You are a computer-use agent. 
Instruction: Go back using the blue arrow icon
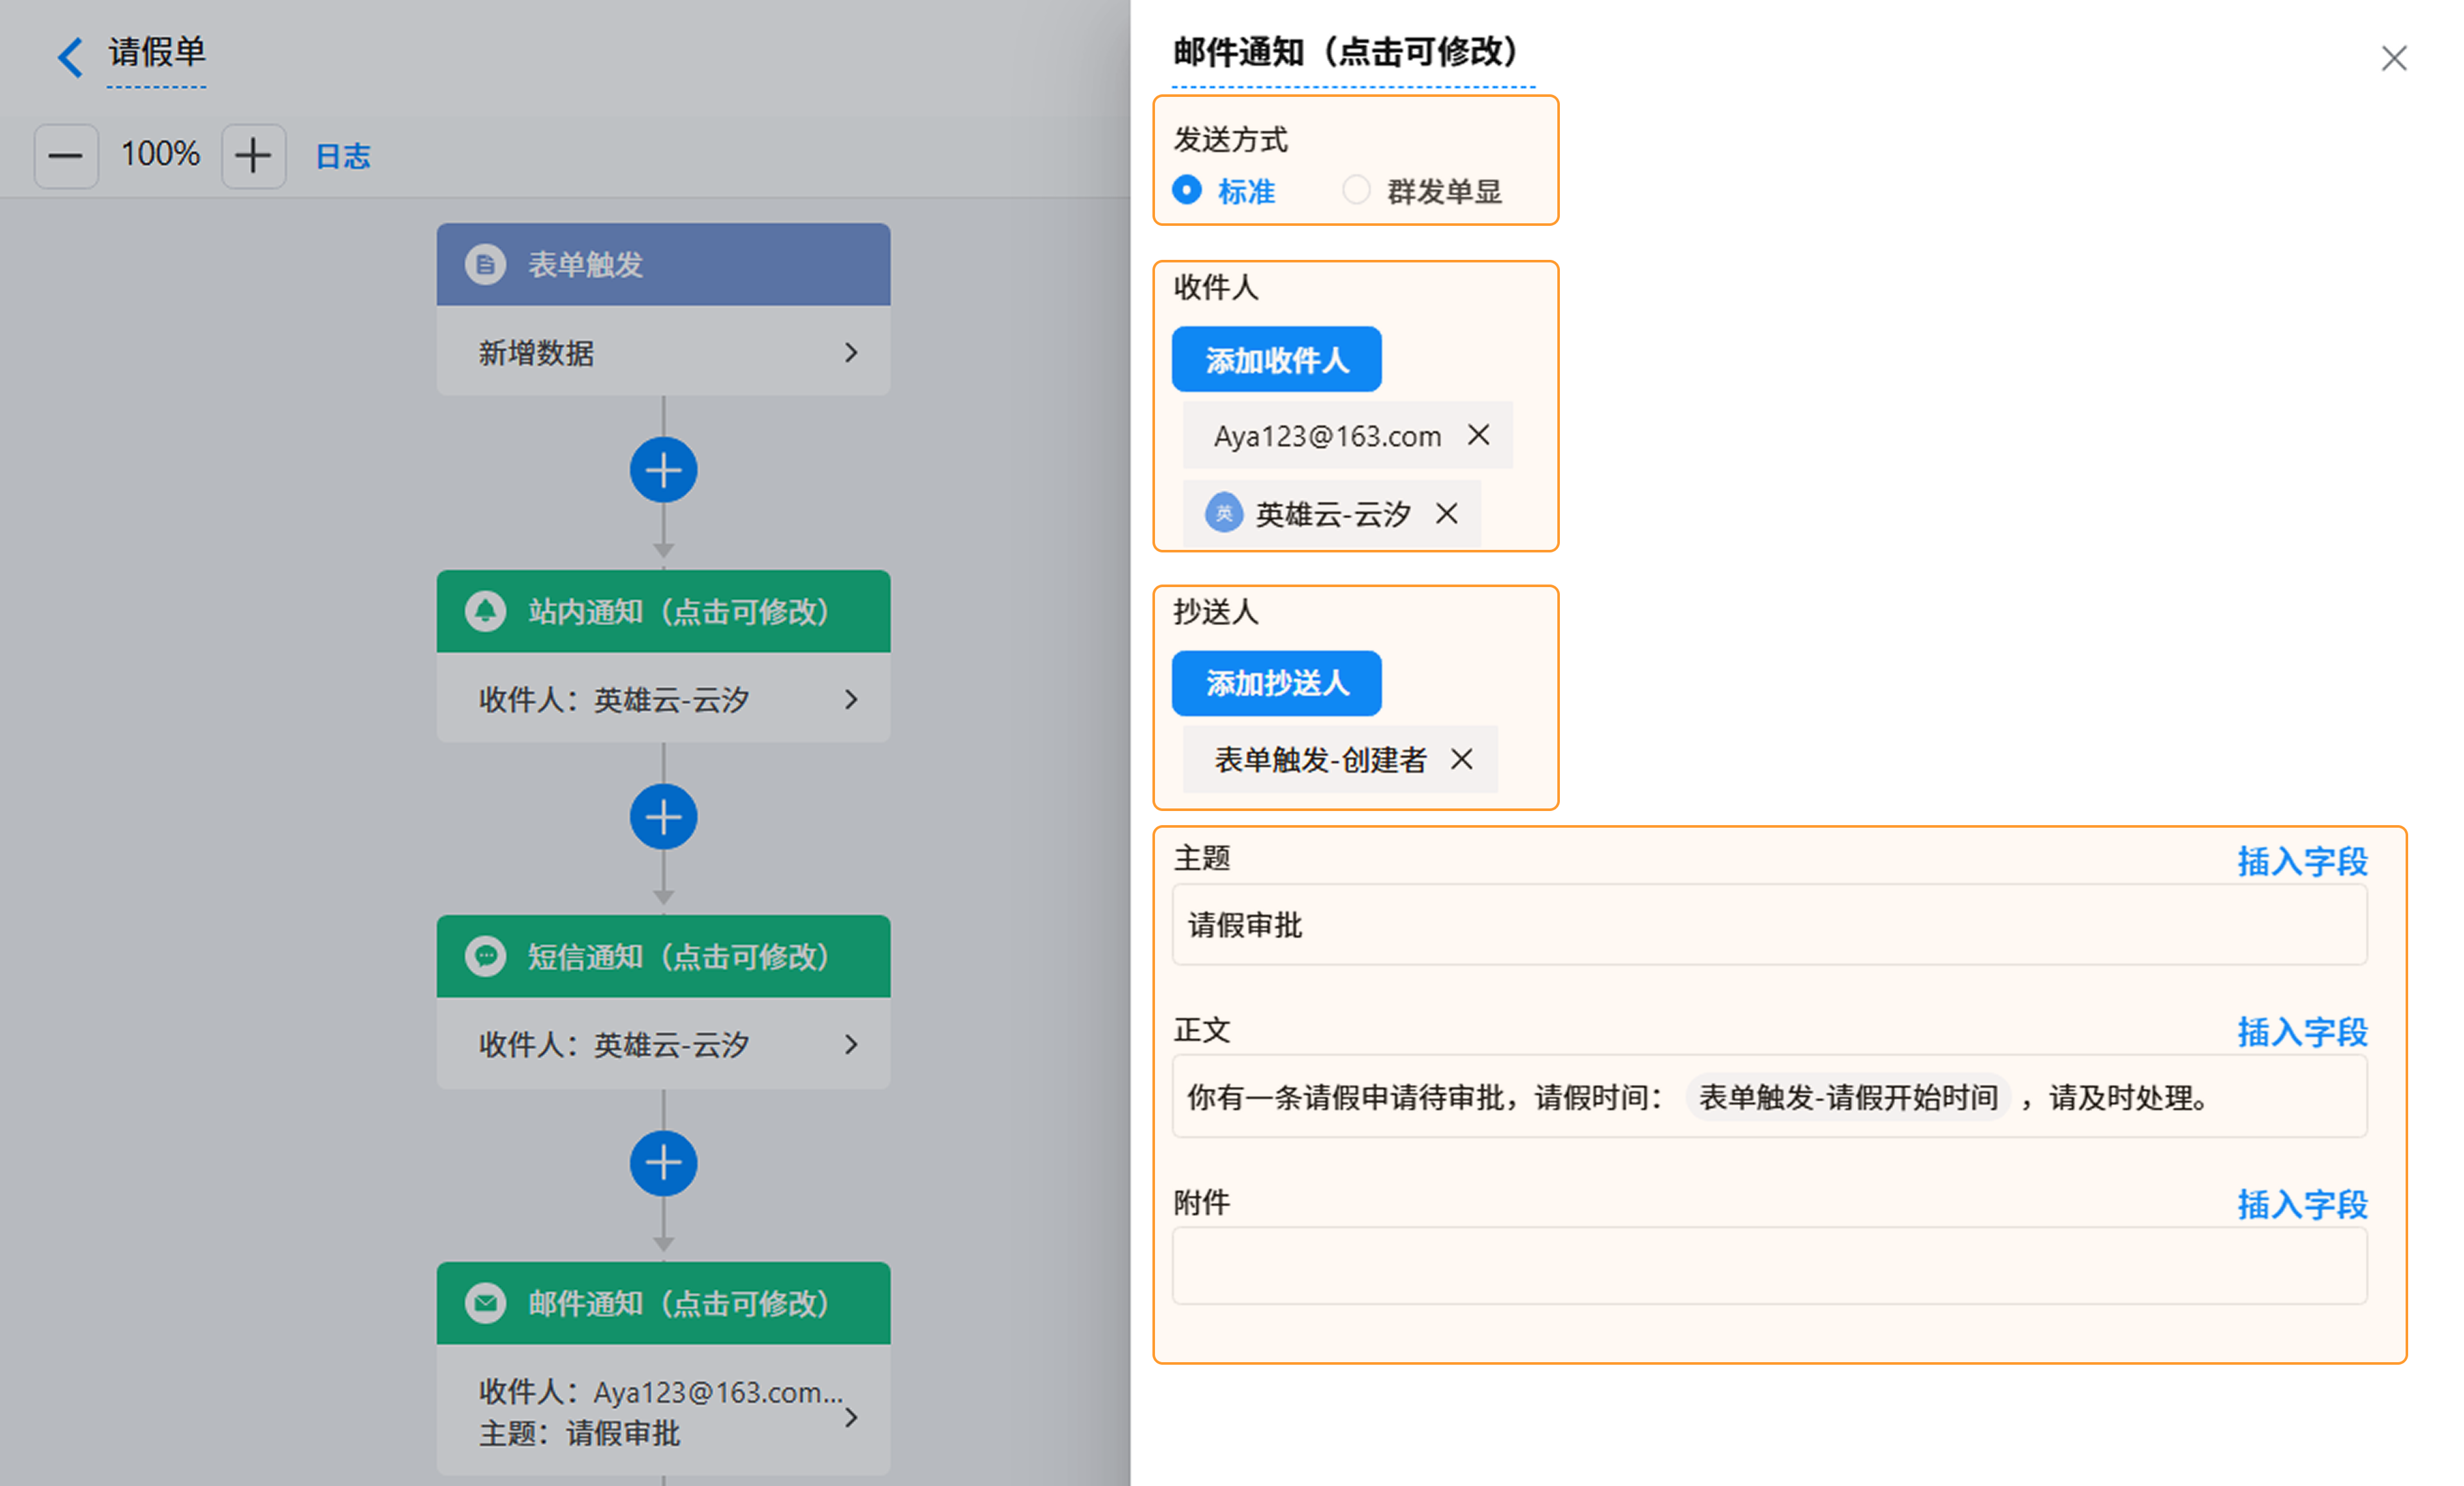[x=69, y=57]
